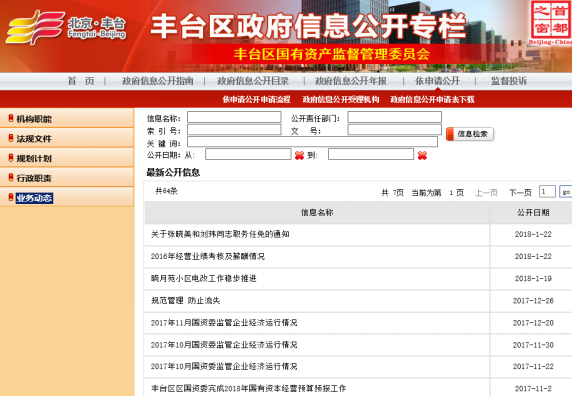
Task: Focus the 索引号 input field
Action: point(234,130)
